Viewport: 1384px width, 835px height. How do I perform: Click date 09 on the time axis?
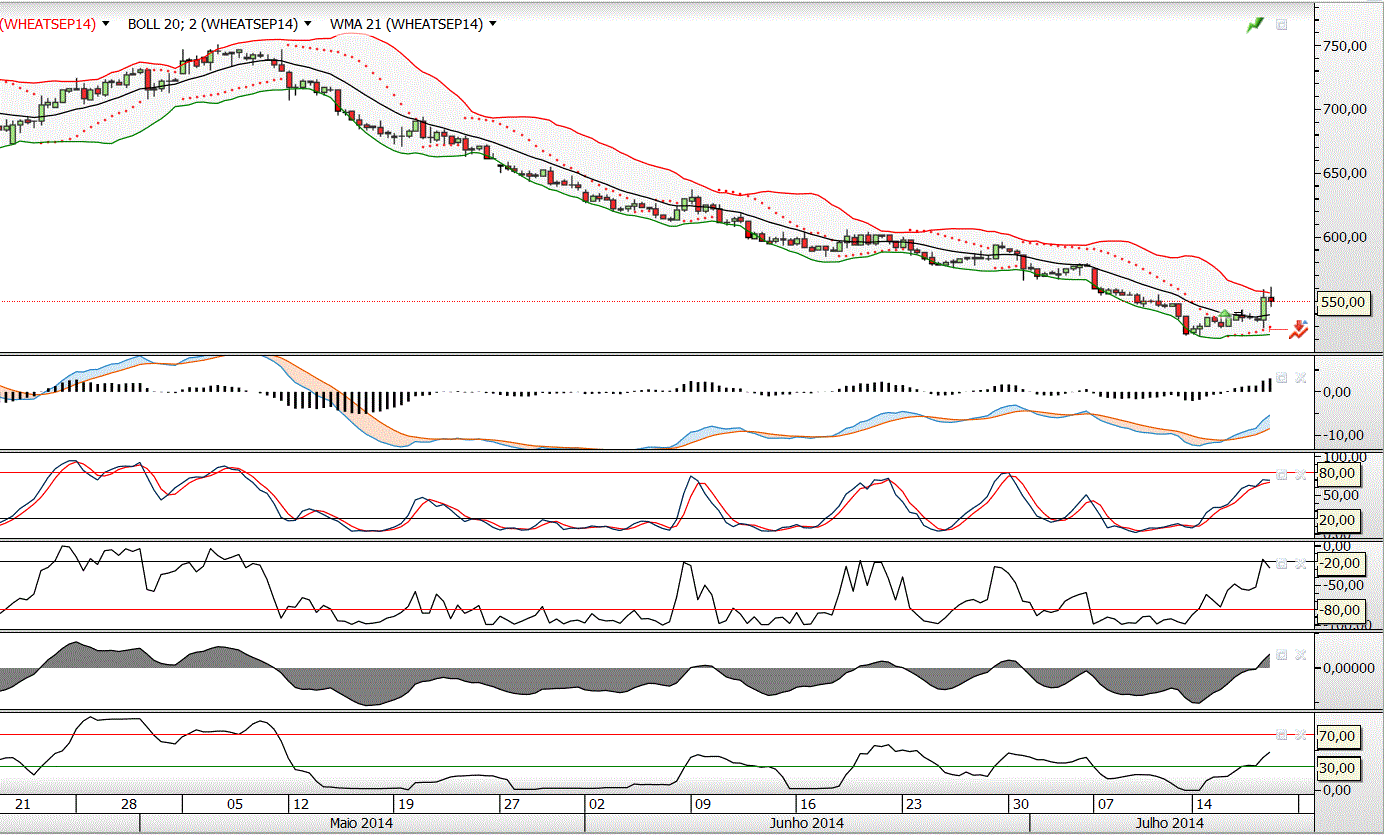pos(702,804)
